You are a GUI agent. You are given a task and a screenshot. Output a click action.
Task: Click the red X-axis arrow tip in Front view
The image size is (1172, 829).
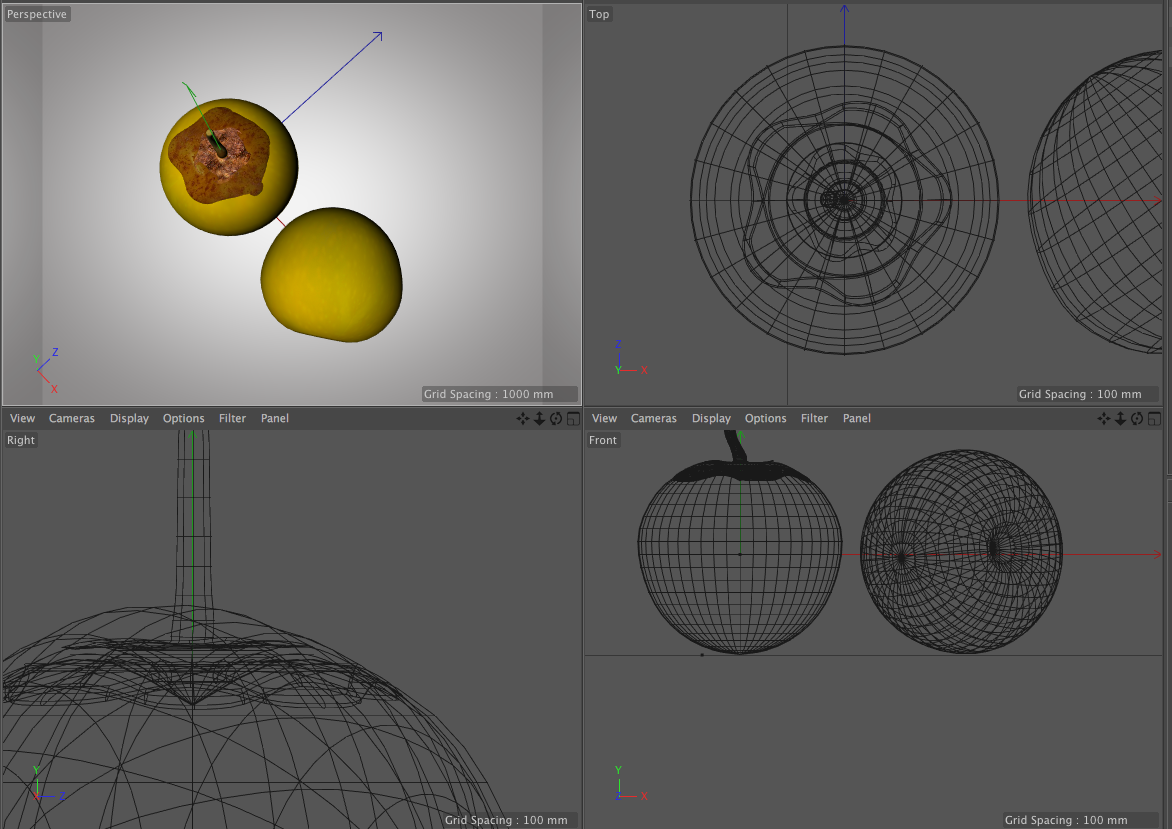point(1158,554)
